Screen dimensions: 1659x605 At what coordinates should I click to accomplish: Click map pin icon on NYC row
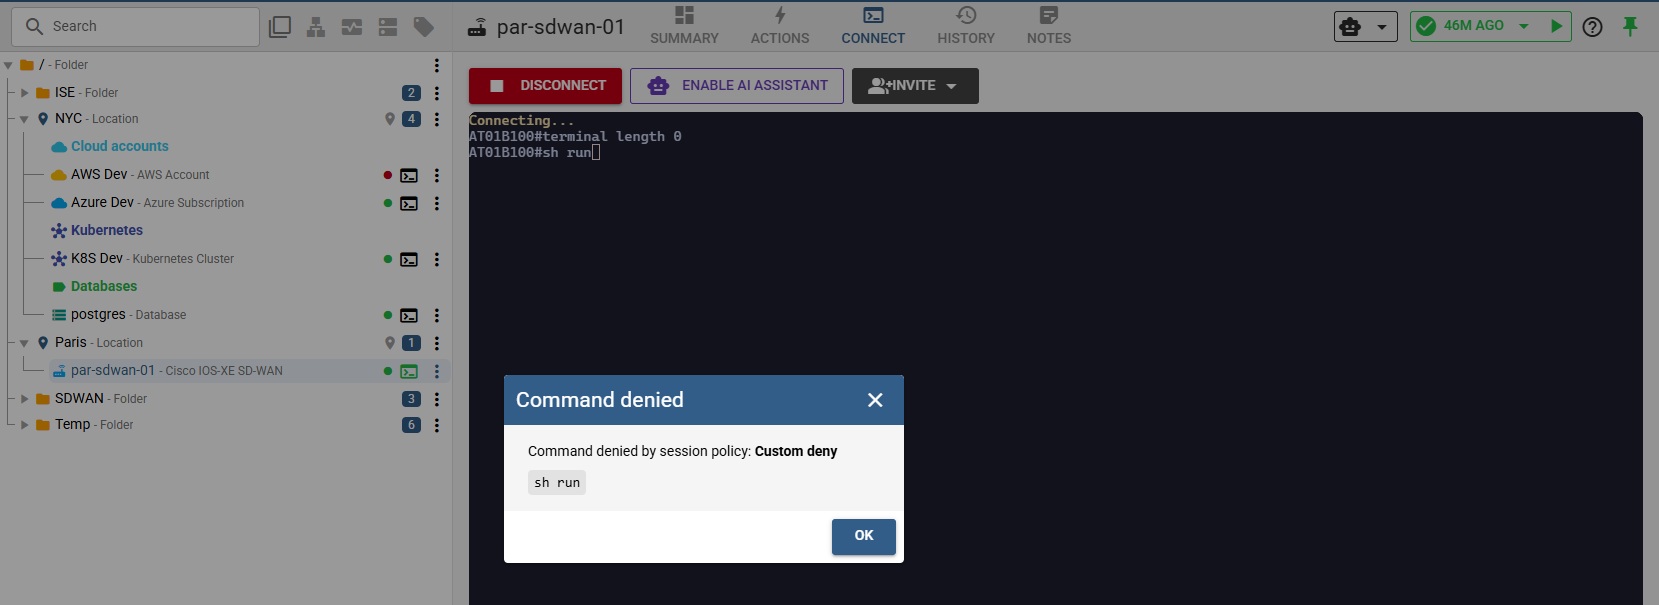(x=390, y=119)
